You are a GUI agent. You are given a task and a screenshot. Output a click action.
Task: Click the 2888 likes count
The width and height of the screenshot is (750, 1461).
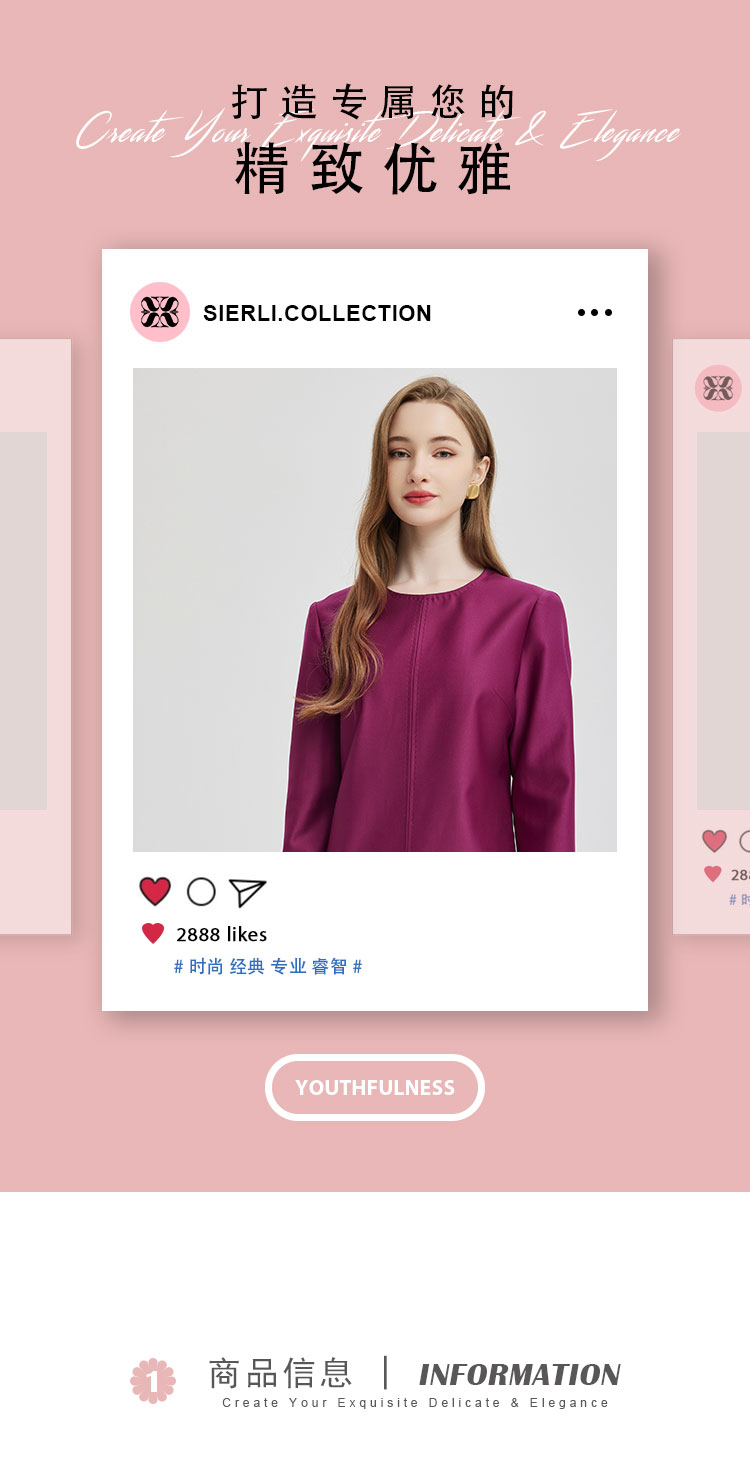pyautogui.click(x=221, y=934)
